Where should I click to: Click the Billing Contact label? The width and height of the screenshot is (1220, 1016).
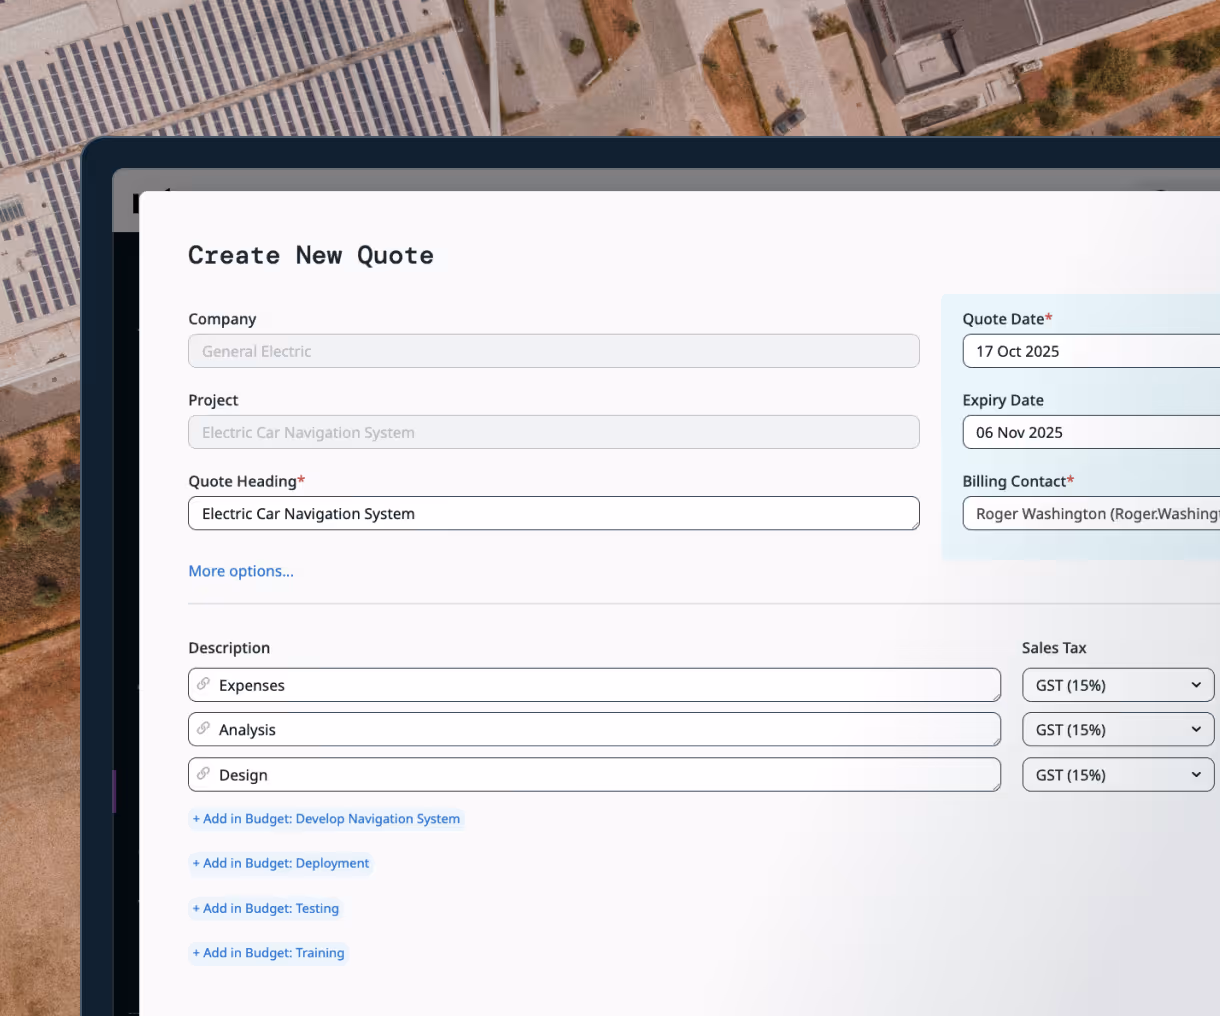click(x=1018, y=481)
